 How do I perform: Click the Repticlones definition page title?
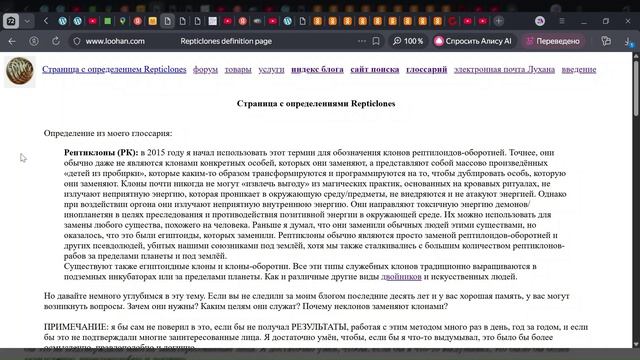[x=226, y=41]
